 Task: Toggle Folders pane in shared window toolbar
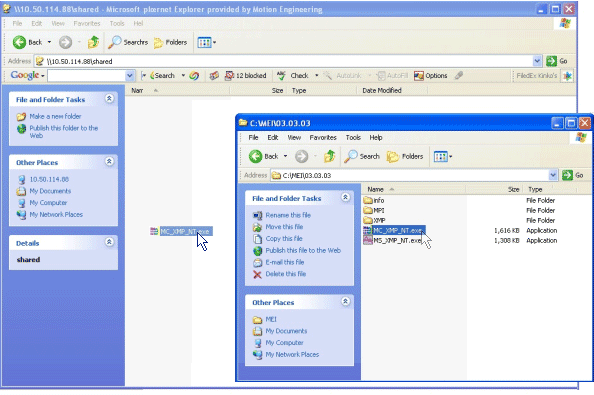point(170,42)
